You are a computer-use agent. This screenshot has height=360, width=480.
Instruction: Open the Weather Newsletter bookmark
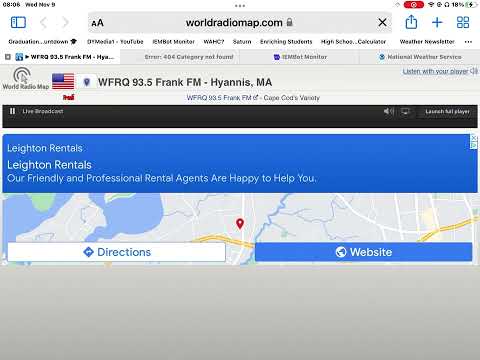[427, 42]
